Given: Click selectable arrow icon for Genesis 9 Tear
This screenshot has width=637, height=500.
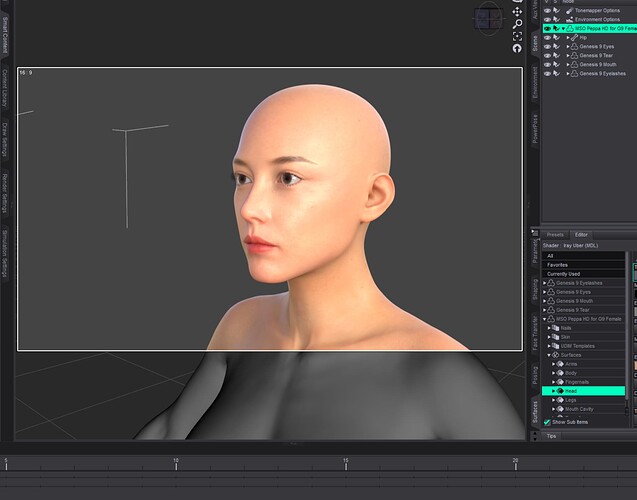Looking at the screenshot, I should point(557,55).
